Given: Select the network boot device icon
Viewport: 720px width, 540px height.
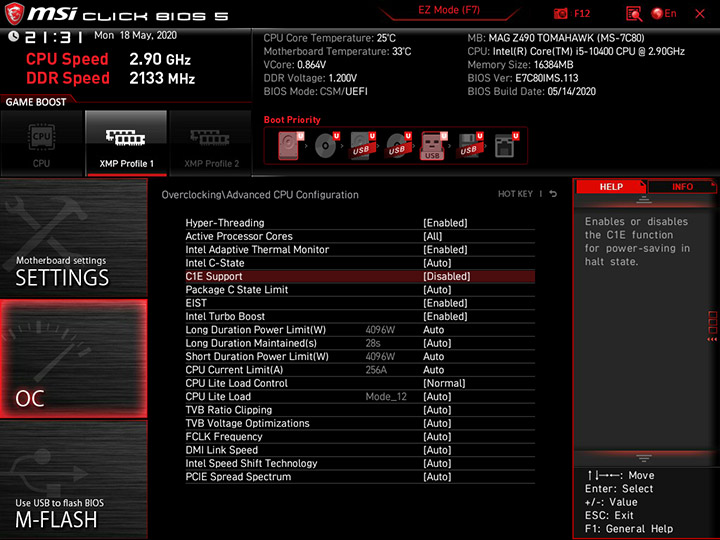Looking at the screenshot, I should 506,146.
